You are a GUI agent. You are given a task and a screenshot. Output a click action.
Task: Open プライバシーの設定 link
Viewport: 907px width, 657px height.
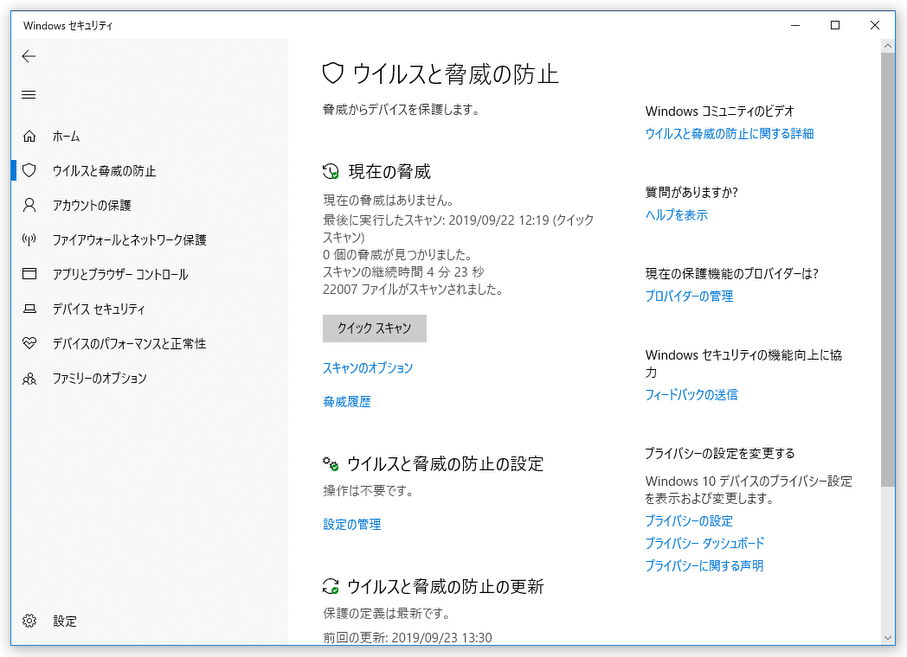pos(688,521)
